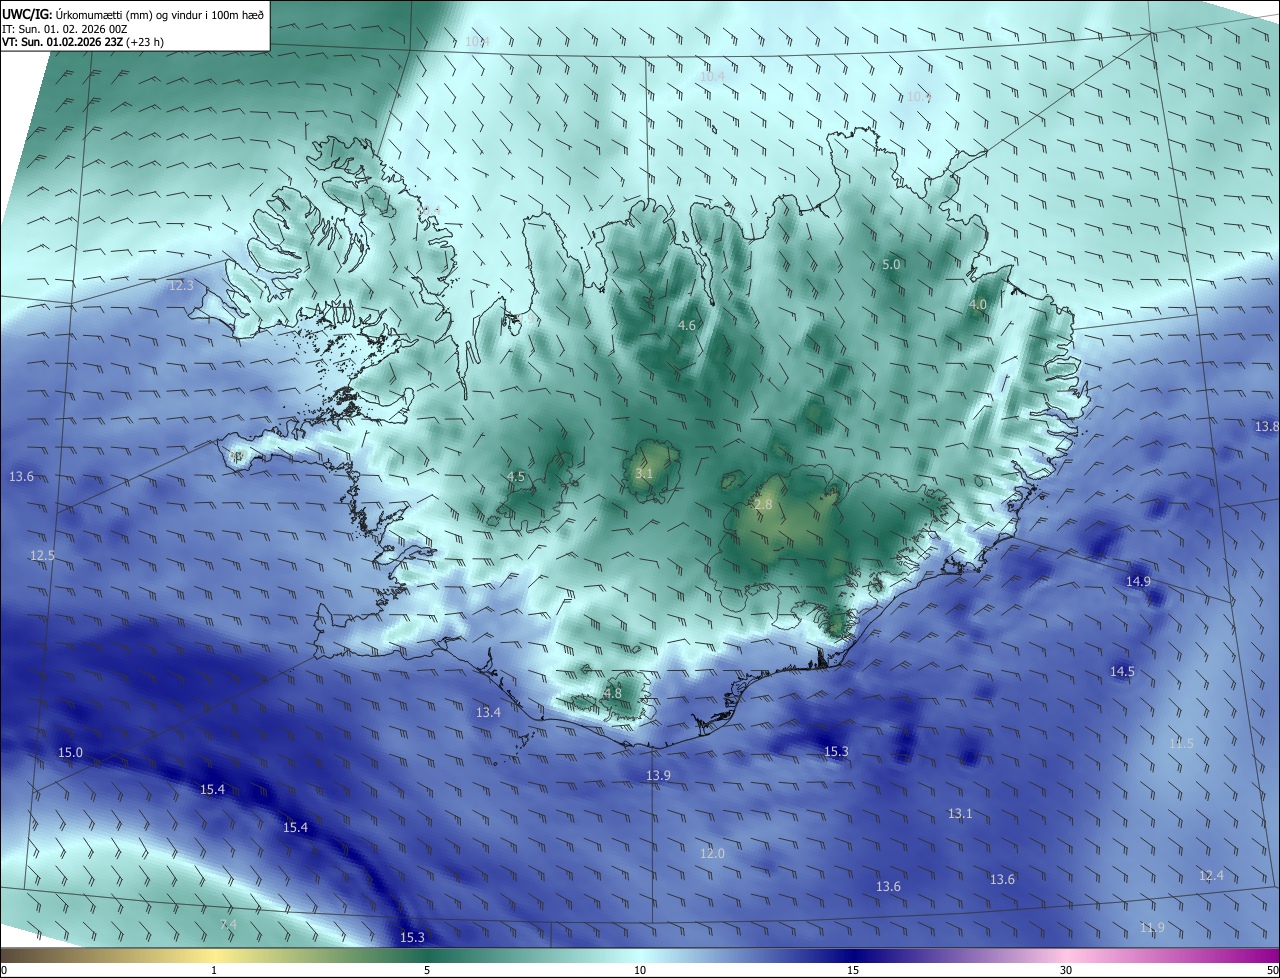
Task: Click the 3.1 value on Hofsjökull
Action: click(x=644, y=473)
